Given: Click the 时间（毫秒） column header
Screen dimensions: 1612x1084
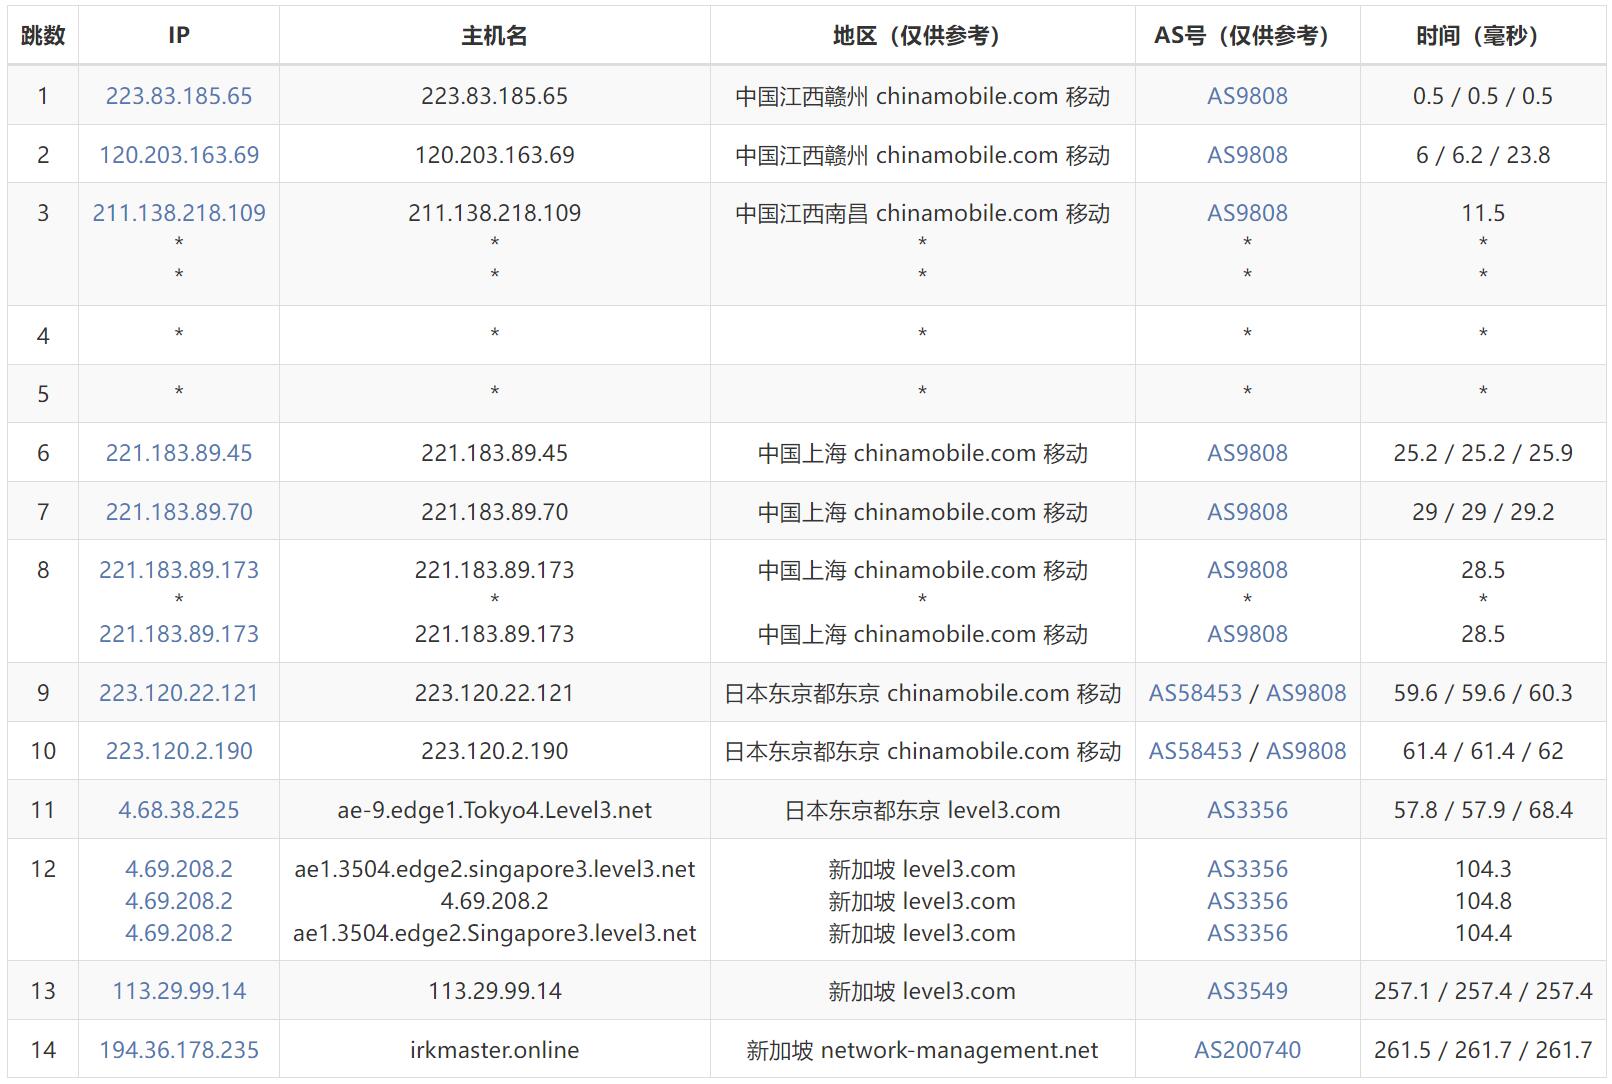Looking at the screenshot, I should [x=1482, y=36].
